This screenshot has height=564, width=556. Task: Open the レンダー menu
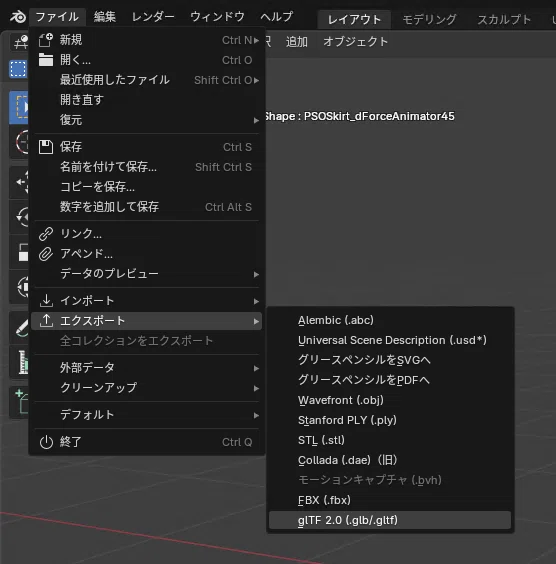(x=153, y=17)
